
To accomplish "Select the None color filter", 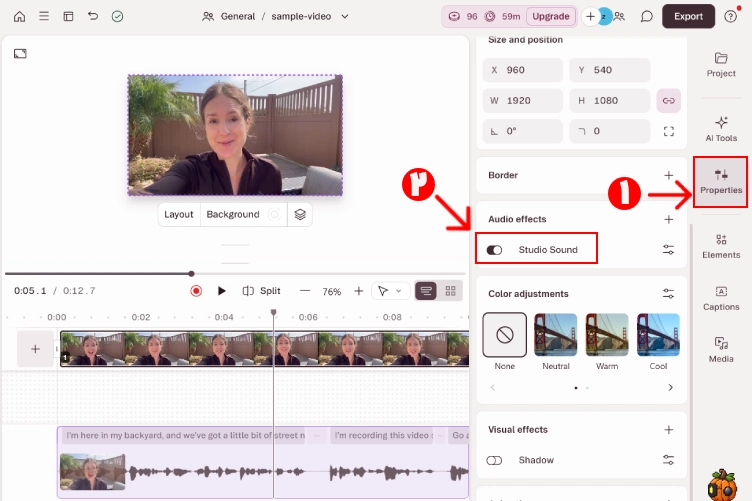I will pyautogui.click(x=505, y=335).
